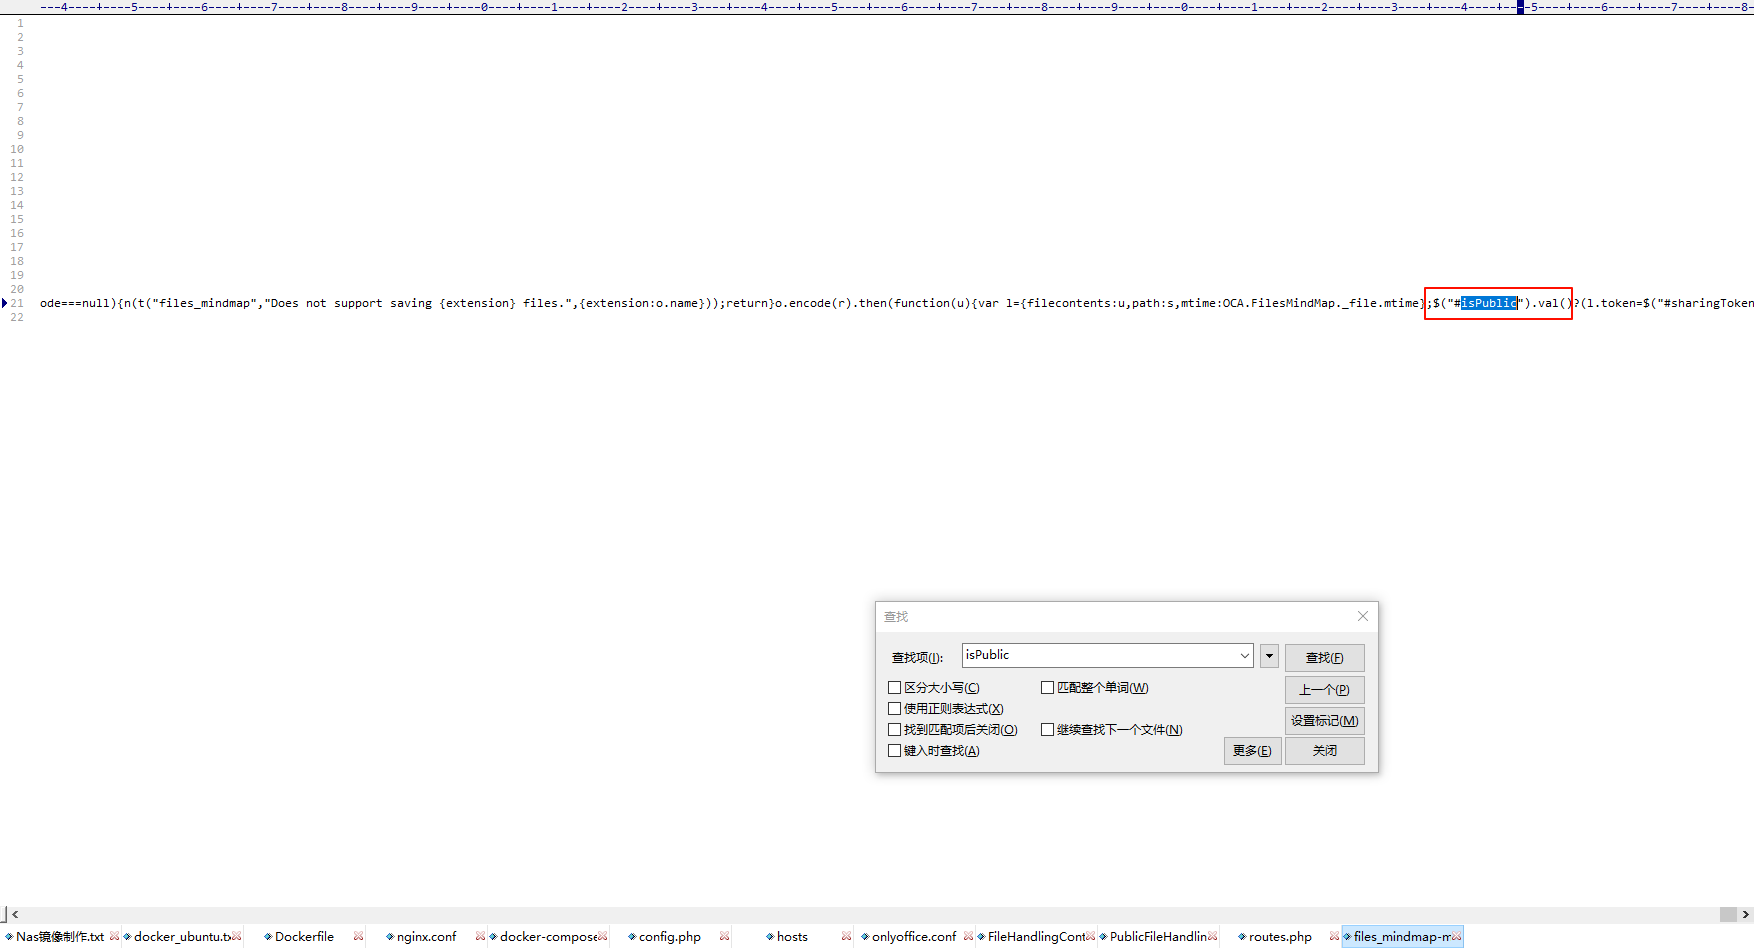1754x949 pixels.
Task: Switch to the Nas镜像制作.txt tab
Action: click(x=60, y=937)
